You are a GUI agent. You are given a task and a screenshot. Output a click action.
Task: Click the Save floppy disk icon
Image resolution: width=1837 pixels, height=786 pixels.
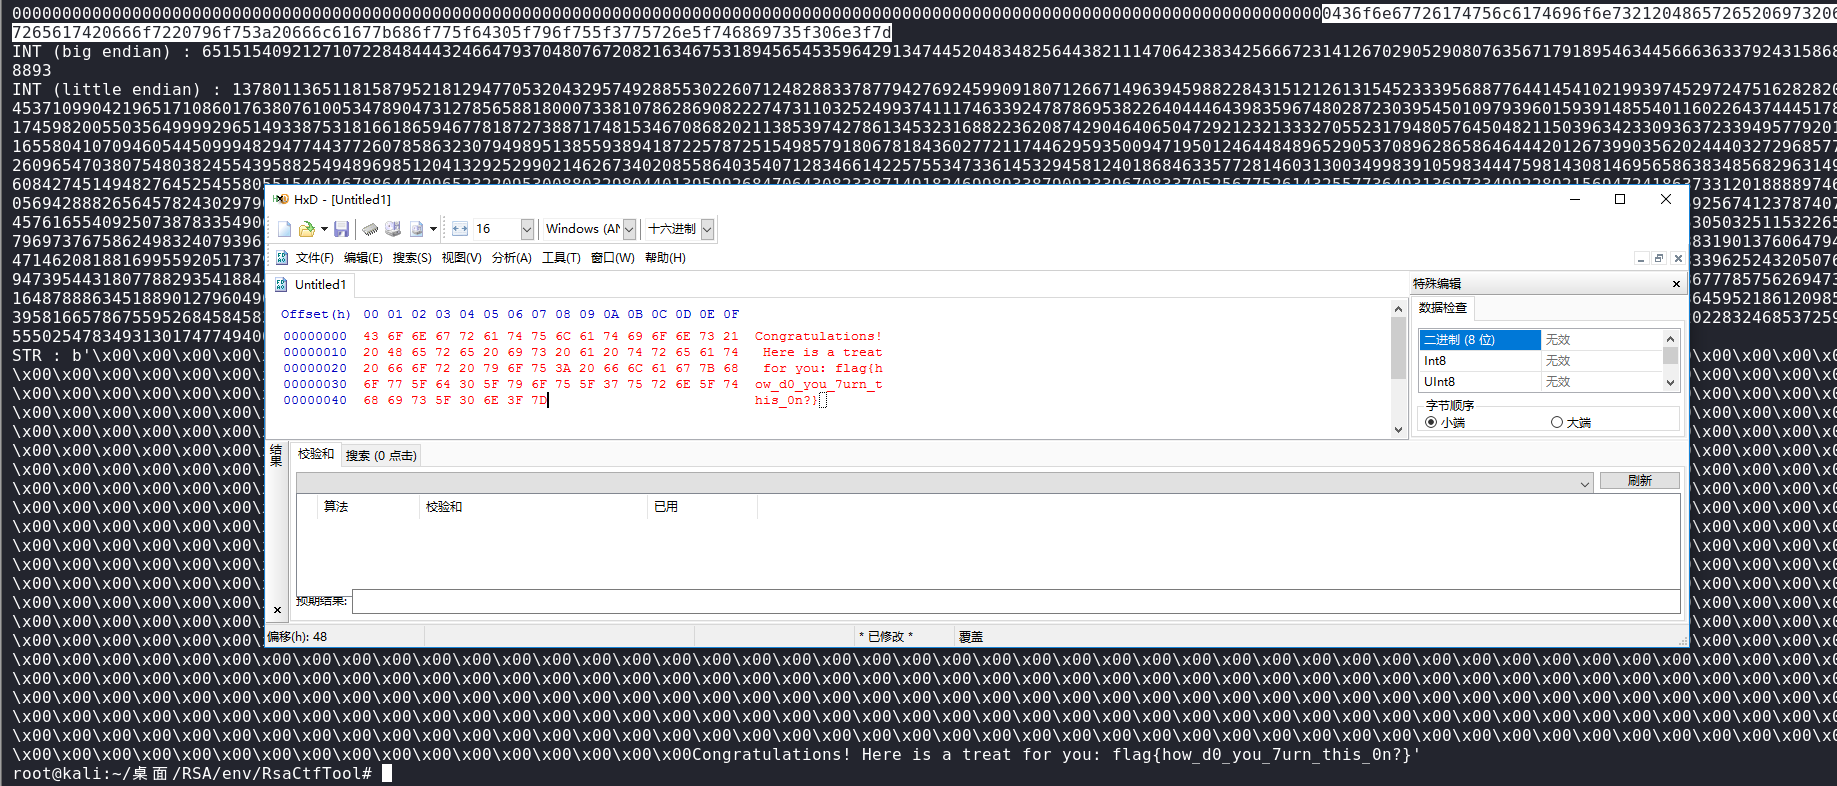point(341,229)
